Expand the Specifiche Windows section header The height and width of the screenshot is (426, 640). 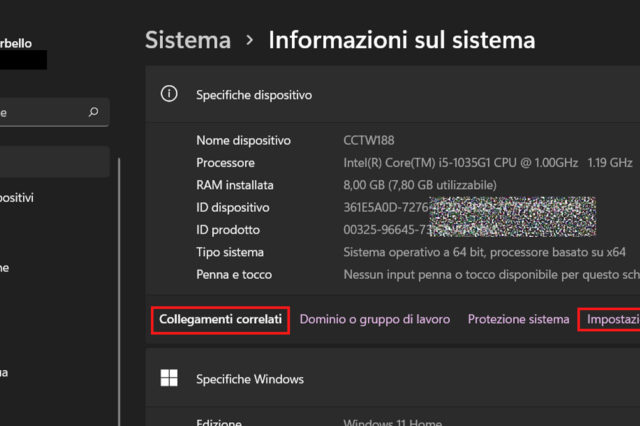coord(393,378)
